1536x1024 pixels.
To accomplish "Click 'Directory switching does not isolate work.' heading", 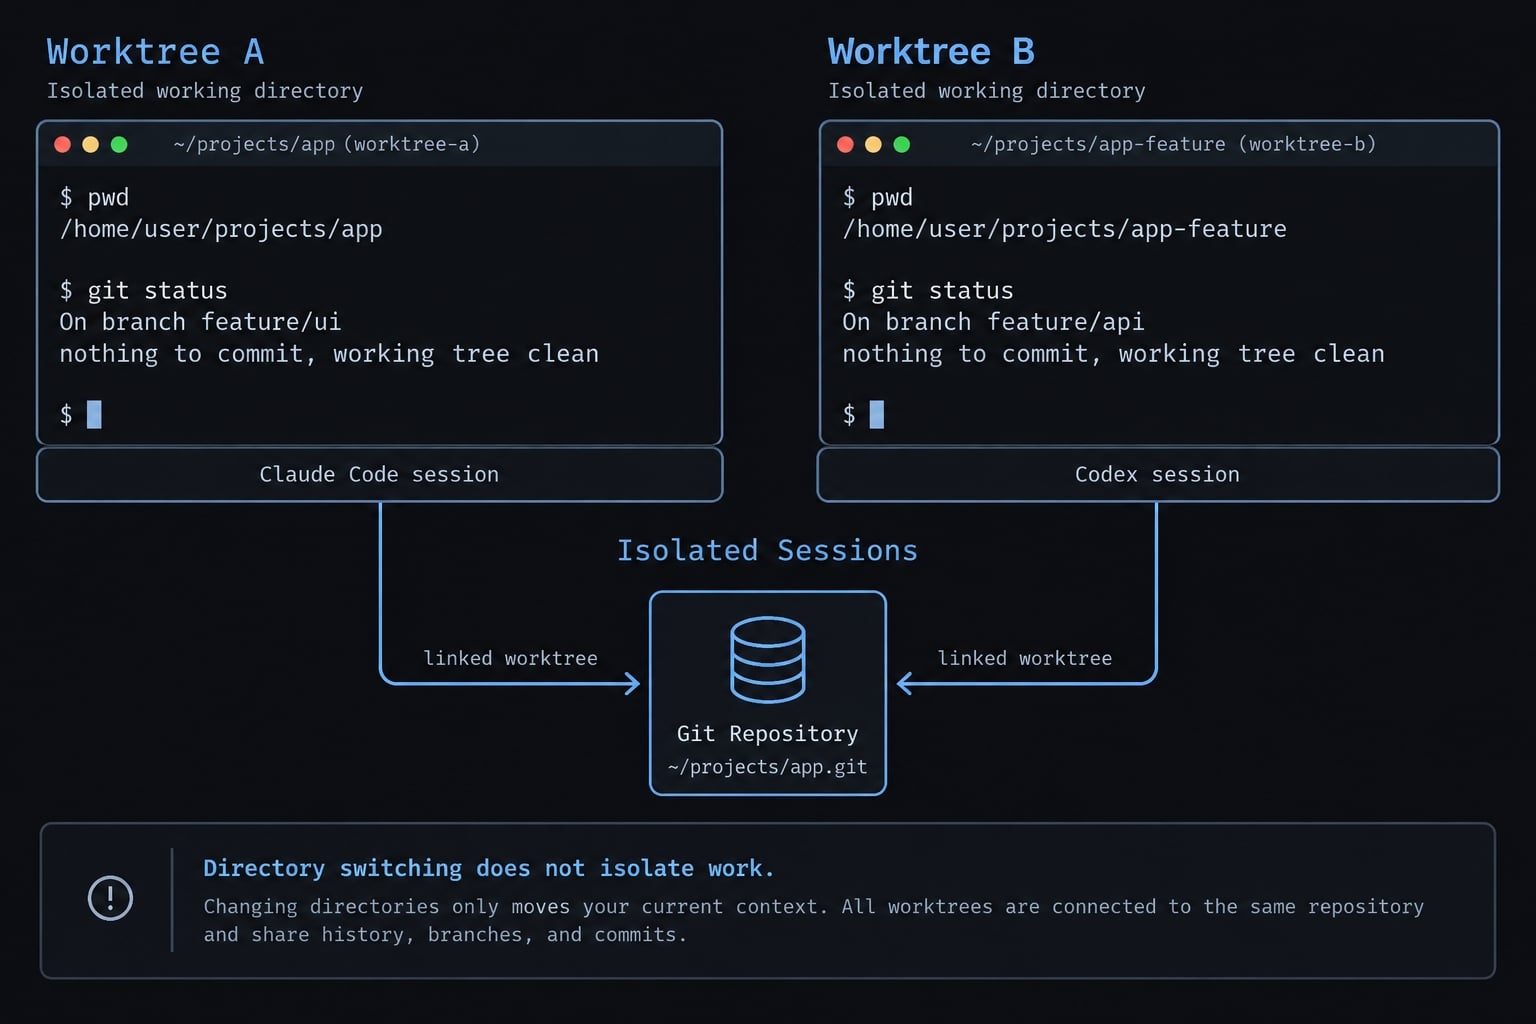I will [x=489, y=869].
